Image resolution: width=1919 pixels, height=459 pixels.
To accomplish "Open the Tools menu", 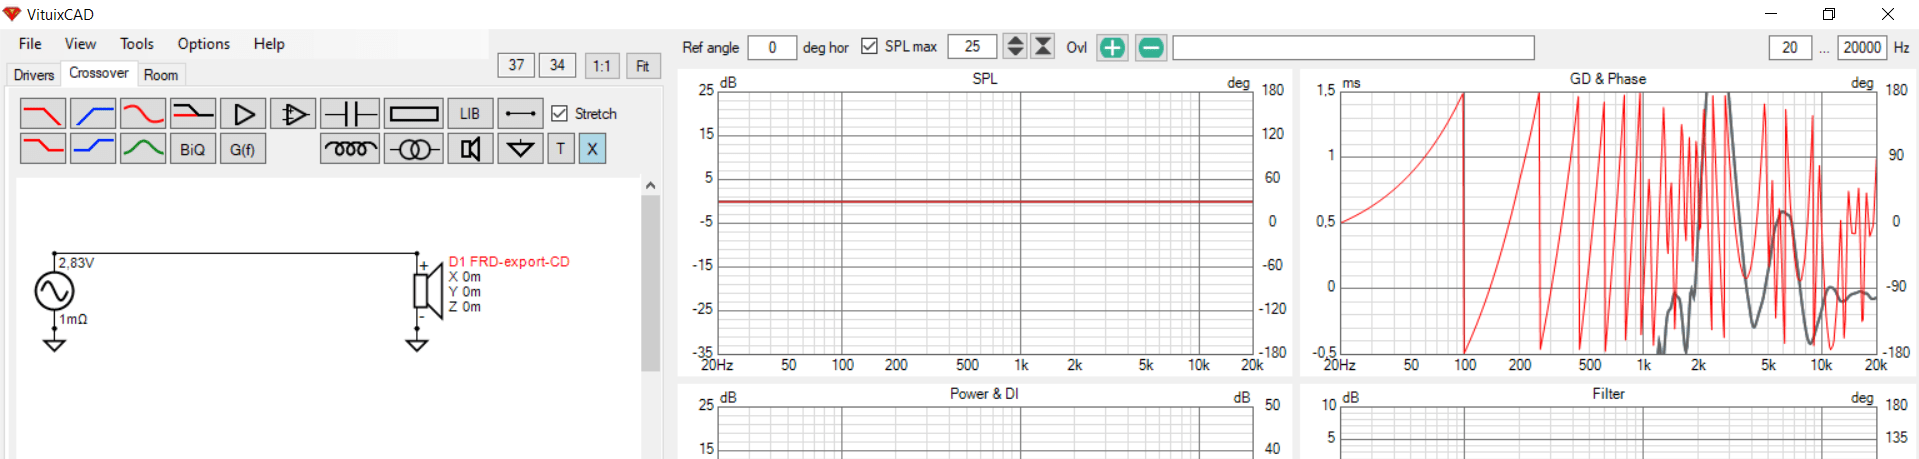I will pyautogui.click(x=137, y=44).
